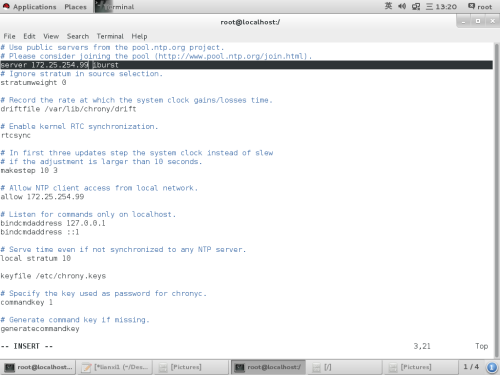Screen dimensions: 500x375
Task: Click the '# Use public servers' comment line
Action: [x=112, y=47]
